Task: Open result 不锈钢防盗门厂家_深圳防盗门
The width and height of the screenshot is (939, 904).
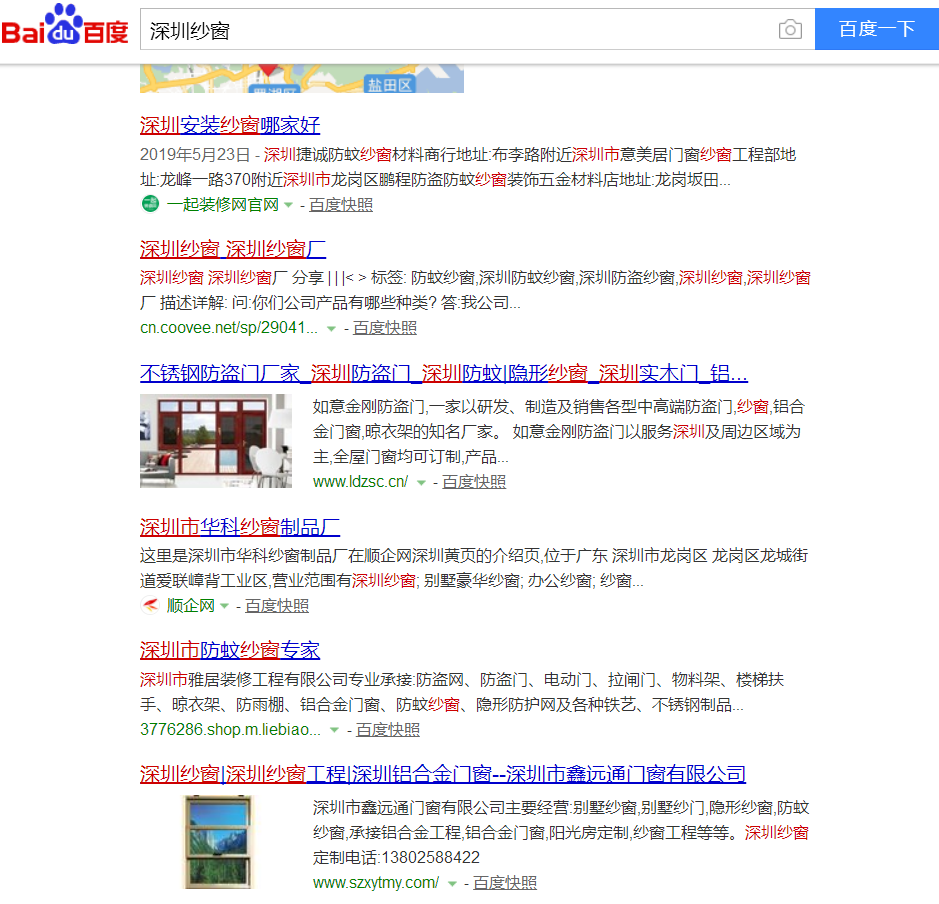Action: coord(444,374)
